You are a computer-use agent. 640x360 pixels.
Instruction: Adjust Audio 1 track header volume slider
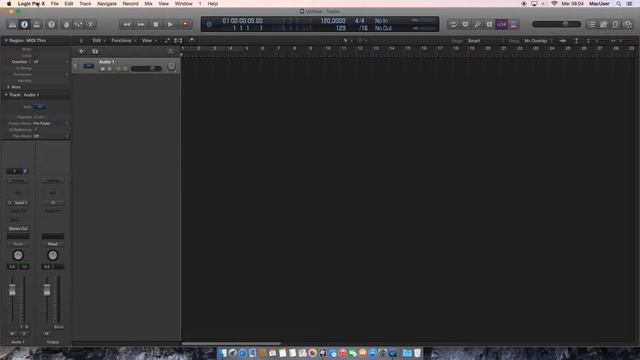click(146, 69)
